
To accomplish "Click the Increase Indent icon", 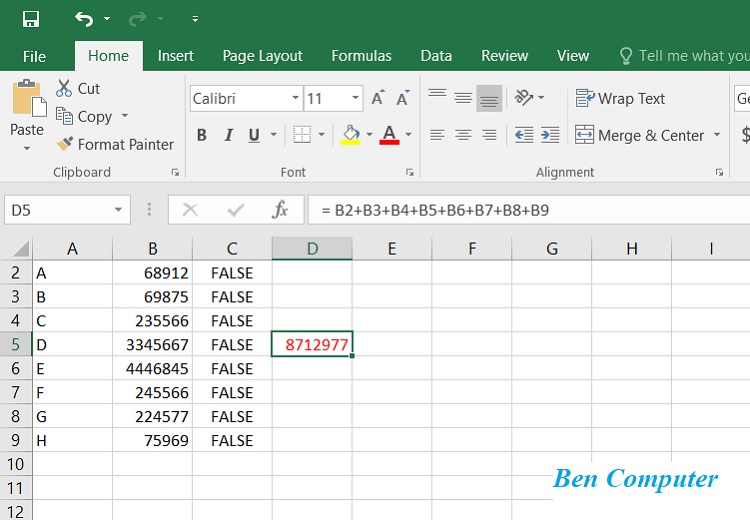I will [550, 135].
